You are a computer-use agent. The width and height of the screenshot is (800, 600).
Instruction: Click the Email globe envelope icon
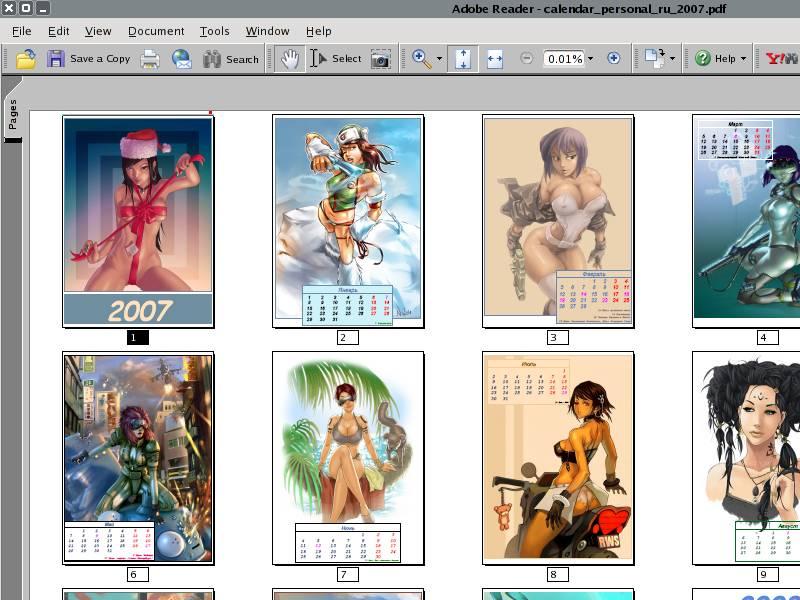182,59
